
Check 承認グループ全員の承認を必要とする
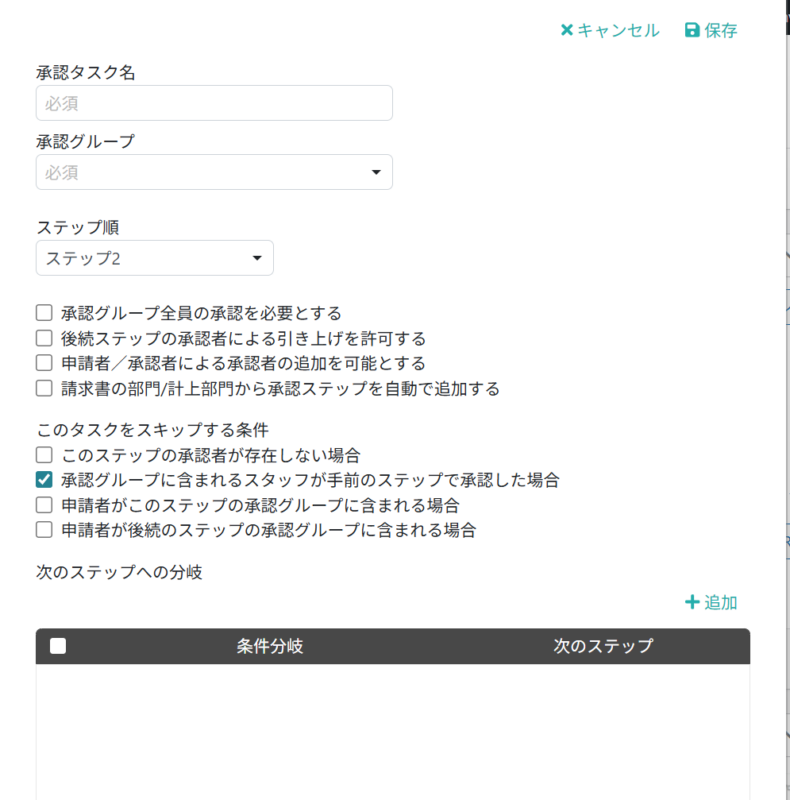point(44,313)
